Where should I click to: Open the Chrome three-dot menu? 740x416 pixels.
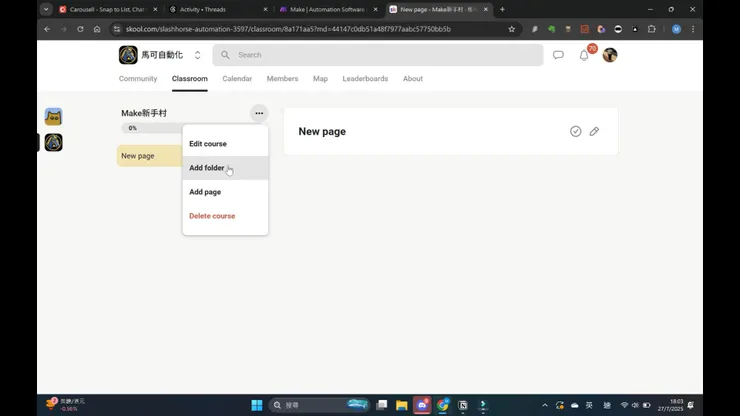pos(693,29)
